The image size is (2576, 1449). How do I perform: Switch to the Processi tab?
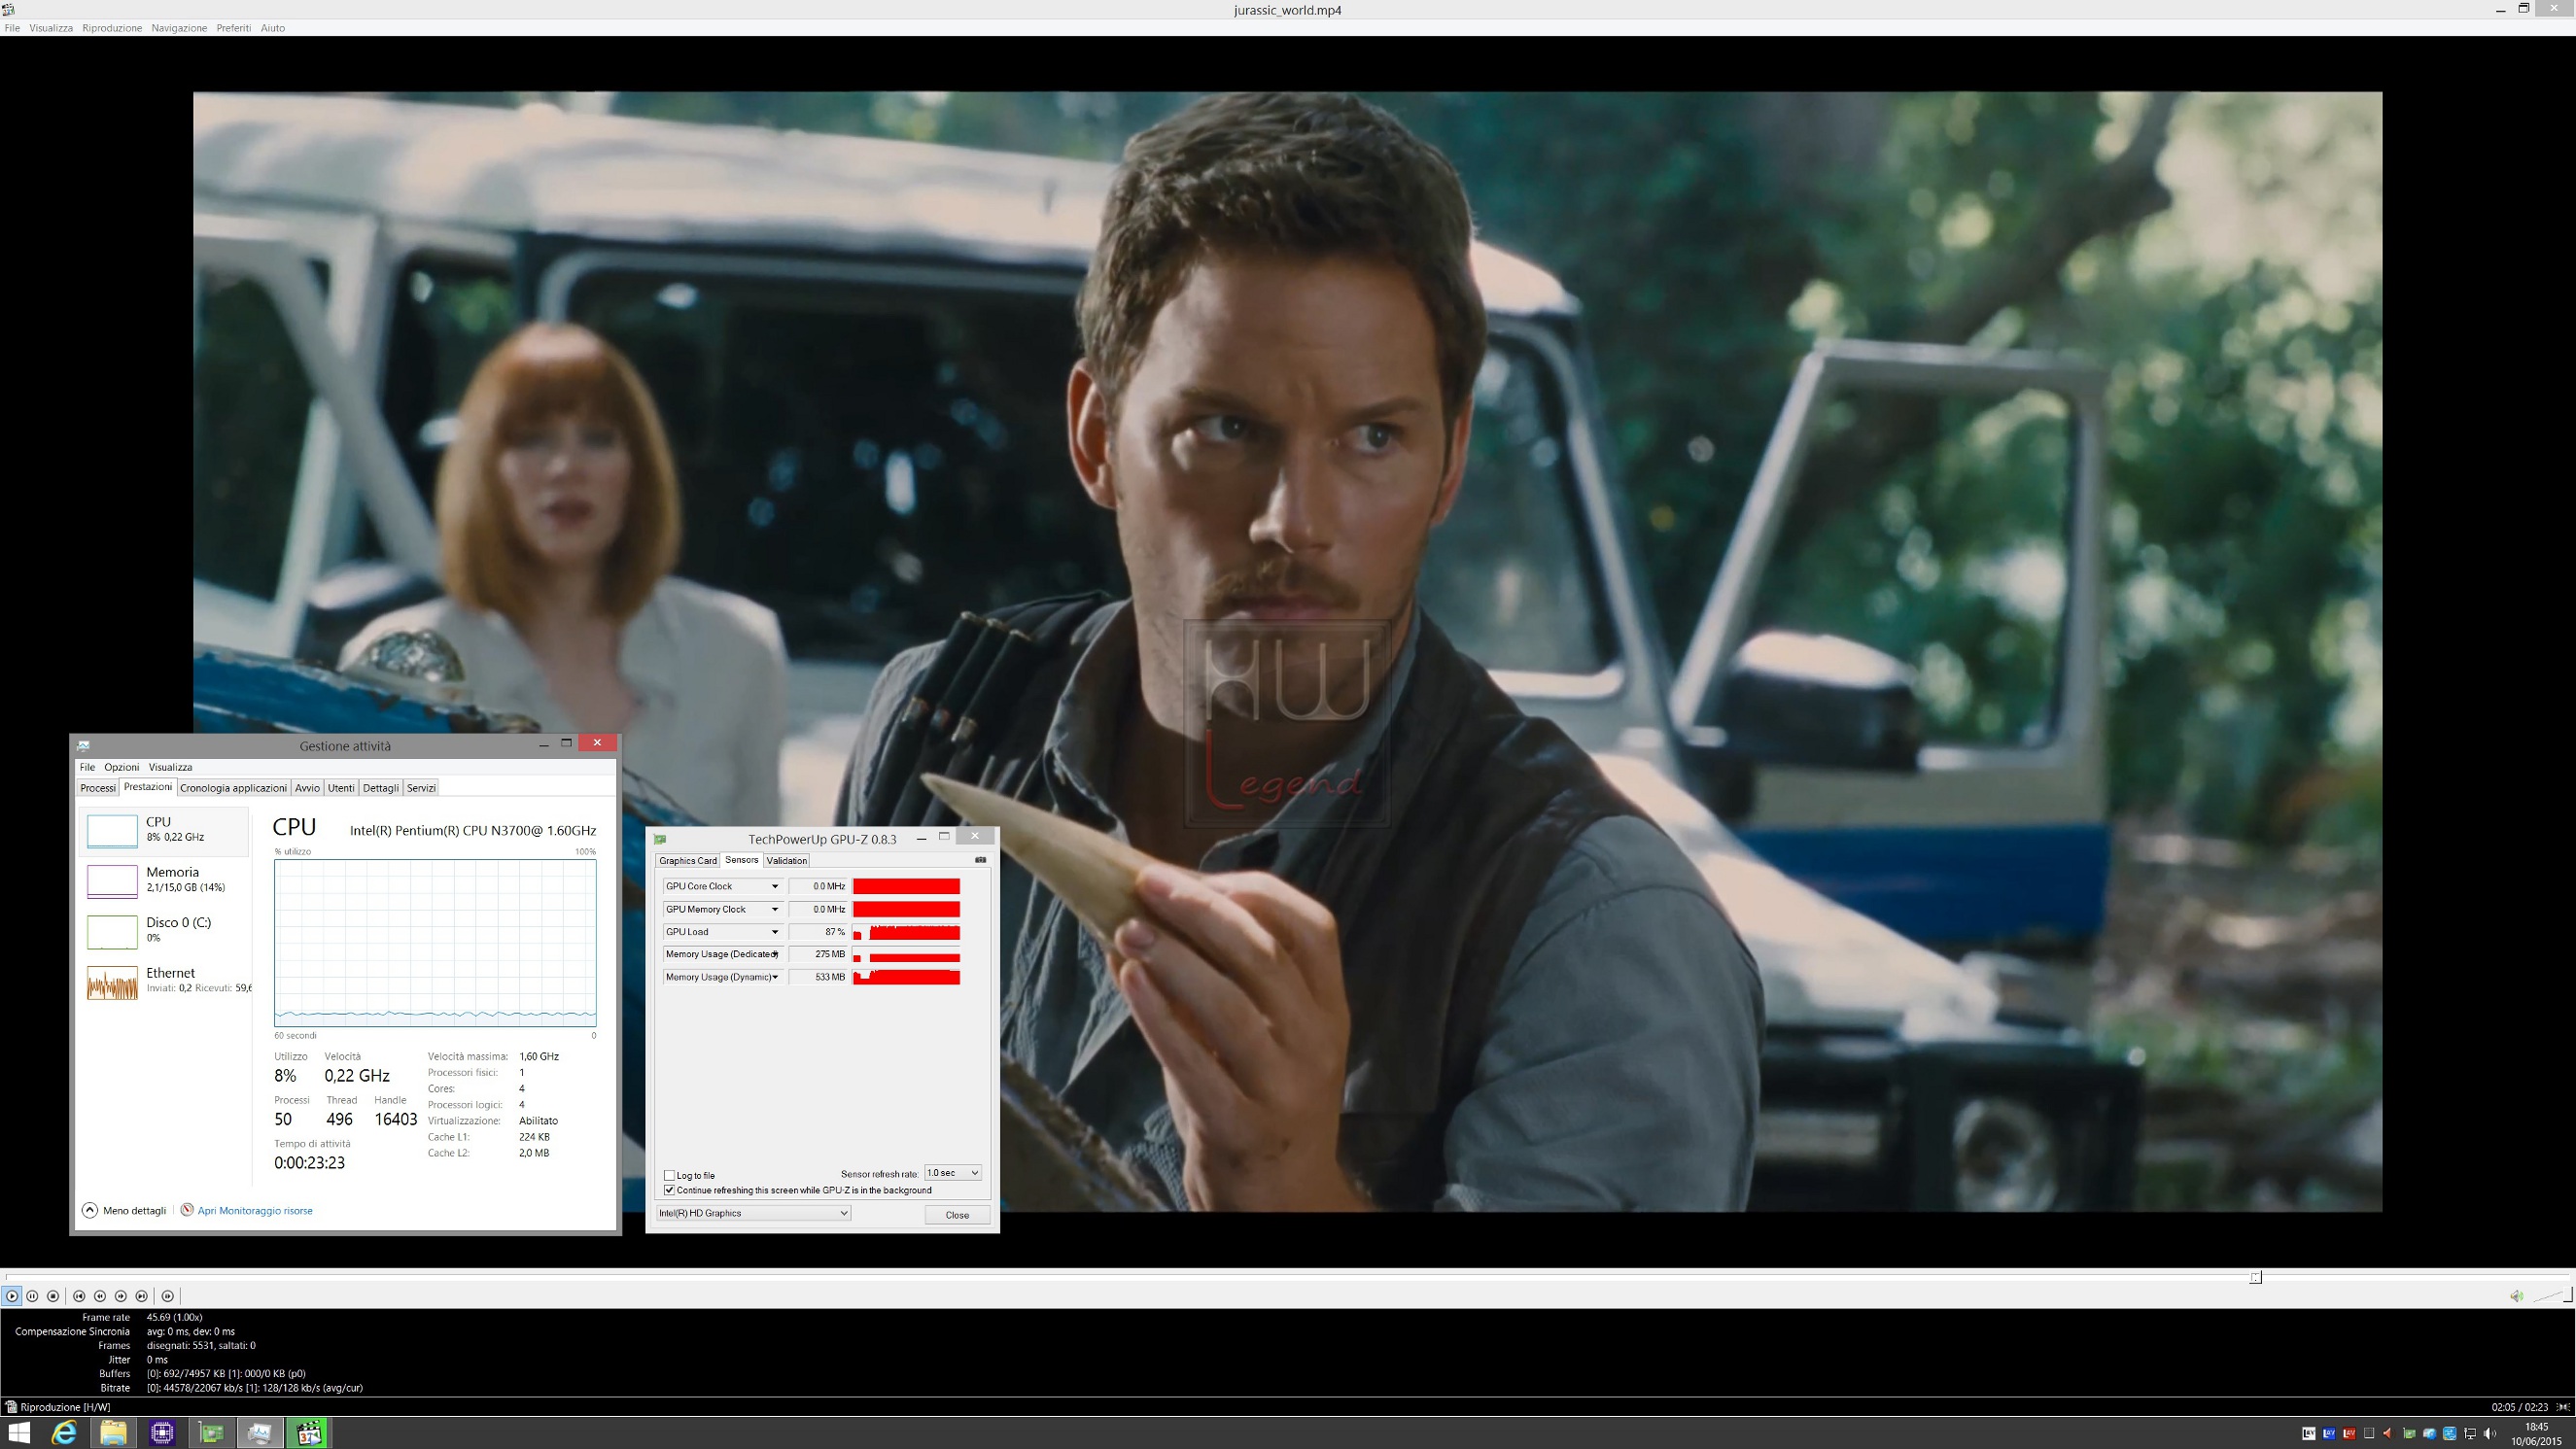click(98, 788)
